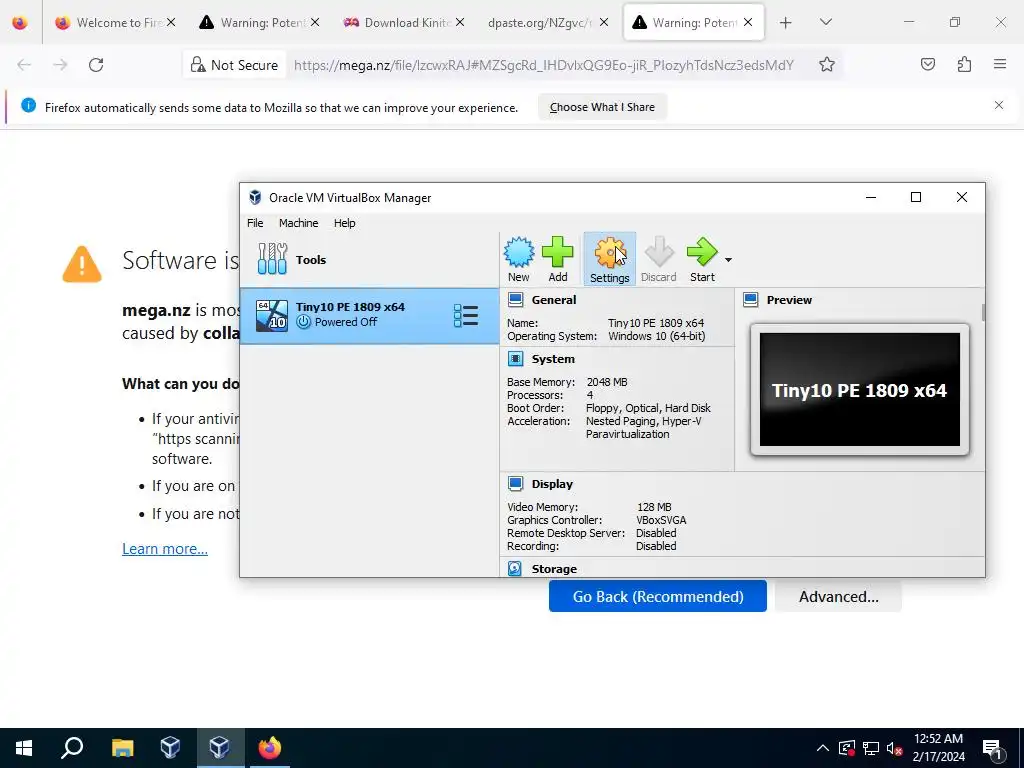Open a new Firefox tab
1024x768 pixels.
[x=786, y=22]
